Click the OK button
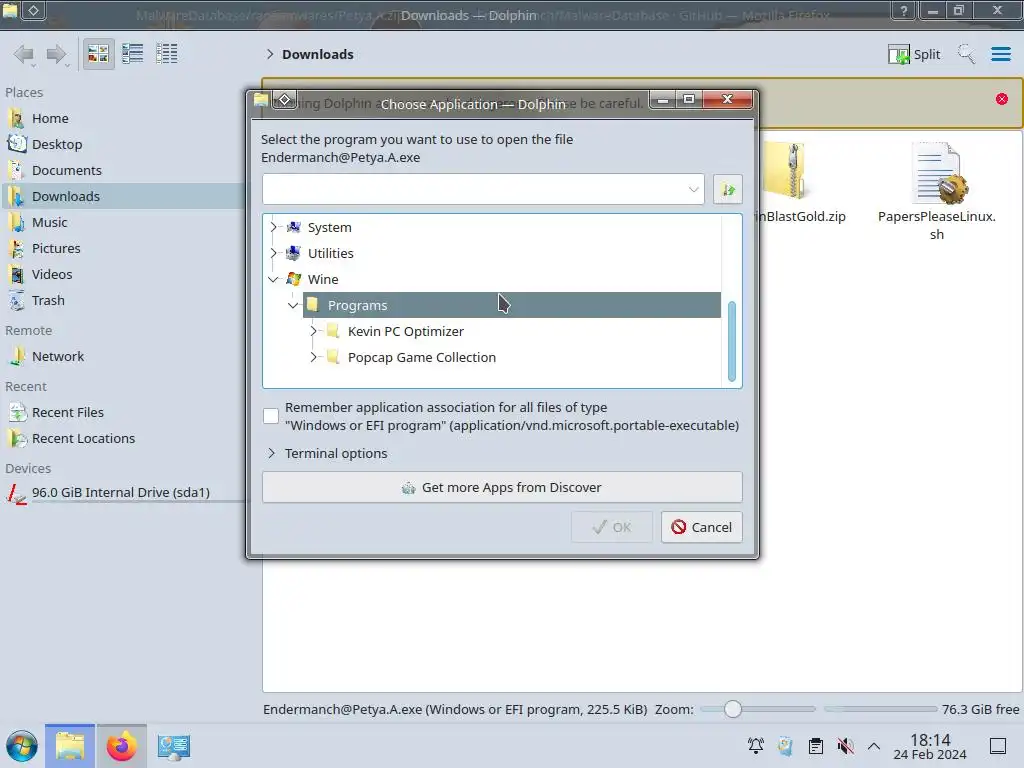This screenshot has height=768, width=1024. tap(612, 527)
